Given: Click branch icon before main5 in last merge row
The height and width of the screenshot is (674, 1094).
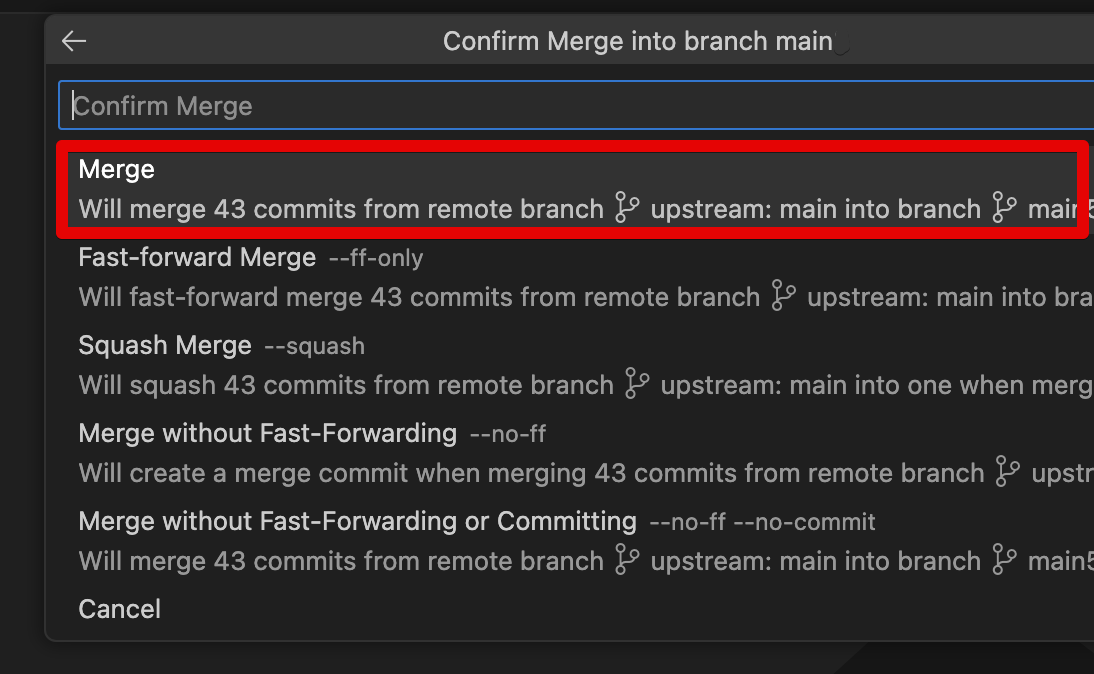Looking at the screenshot, I should [x=1004, y=560].
